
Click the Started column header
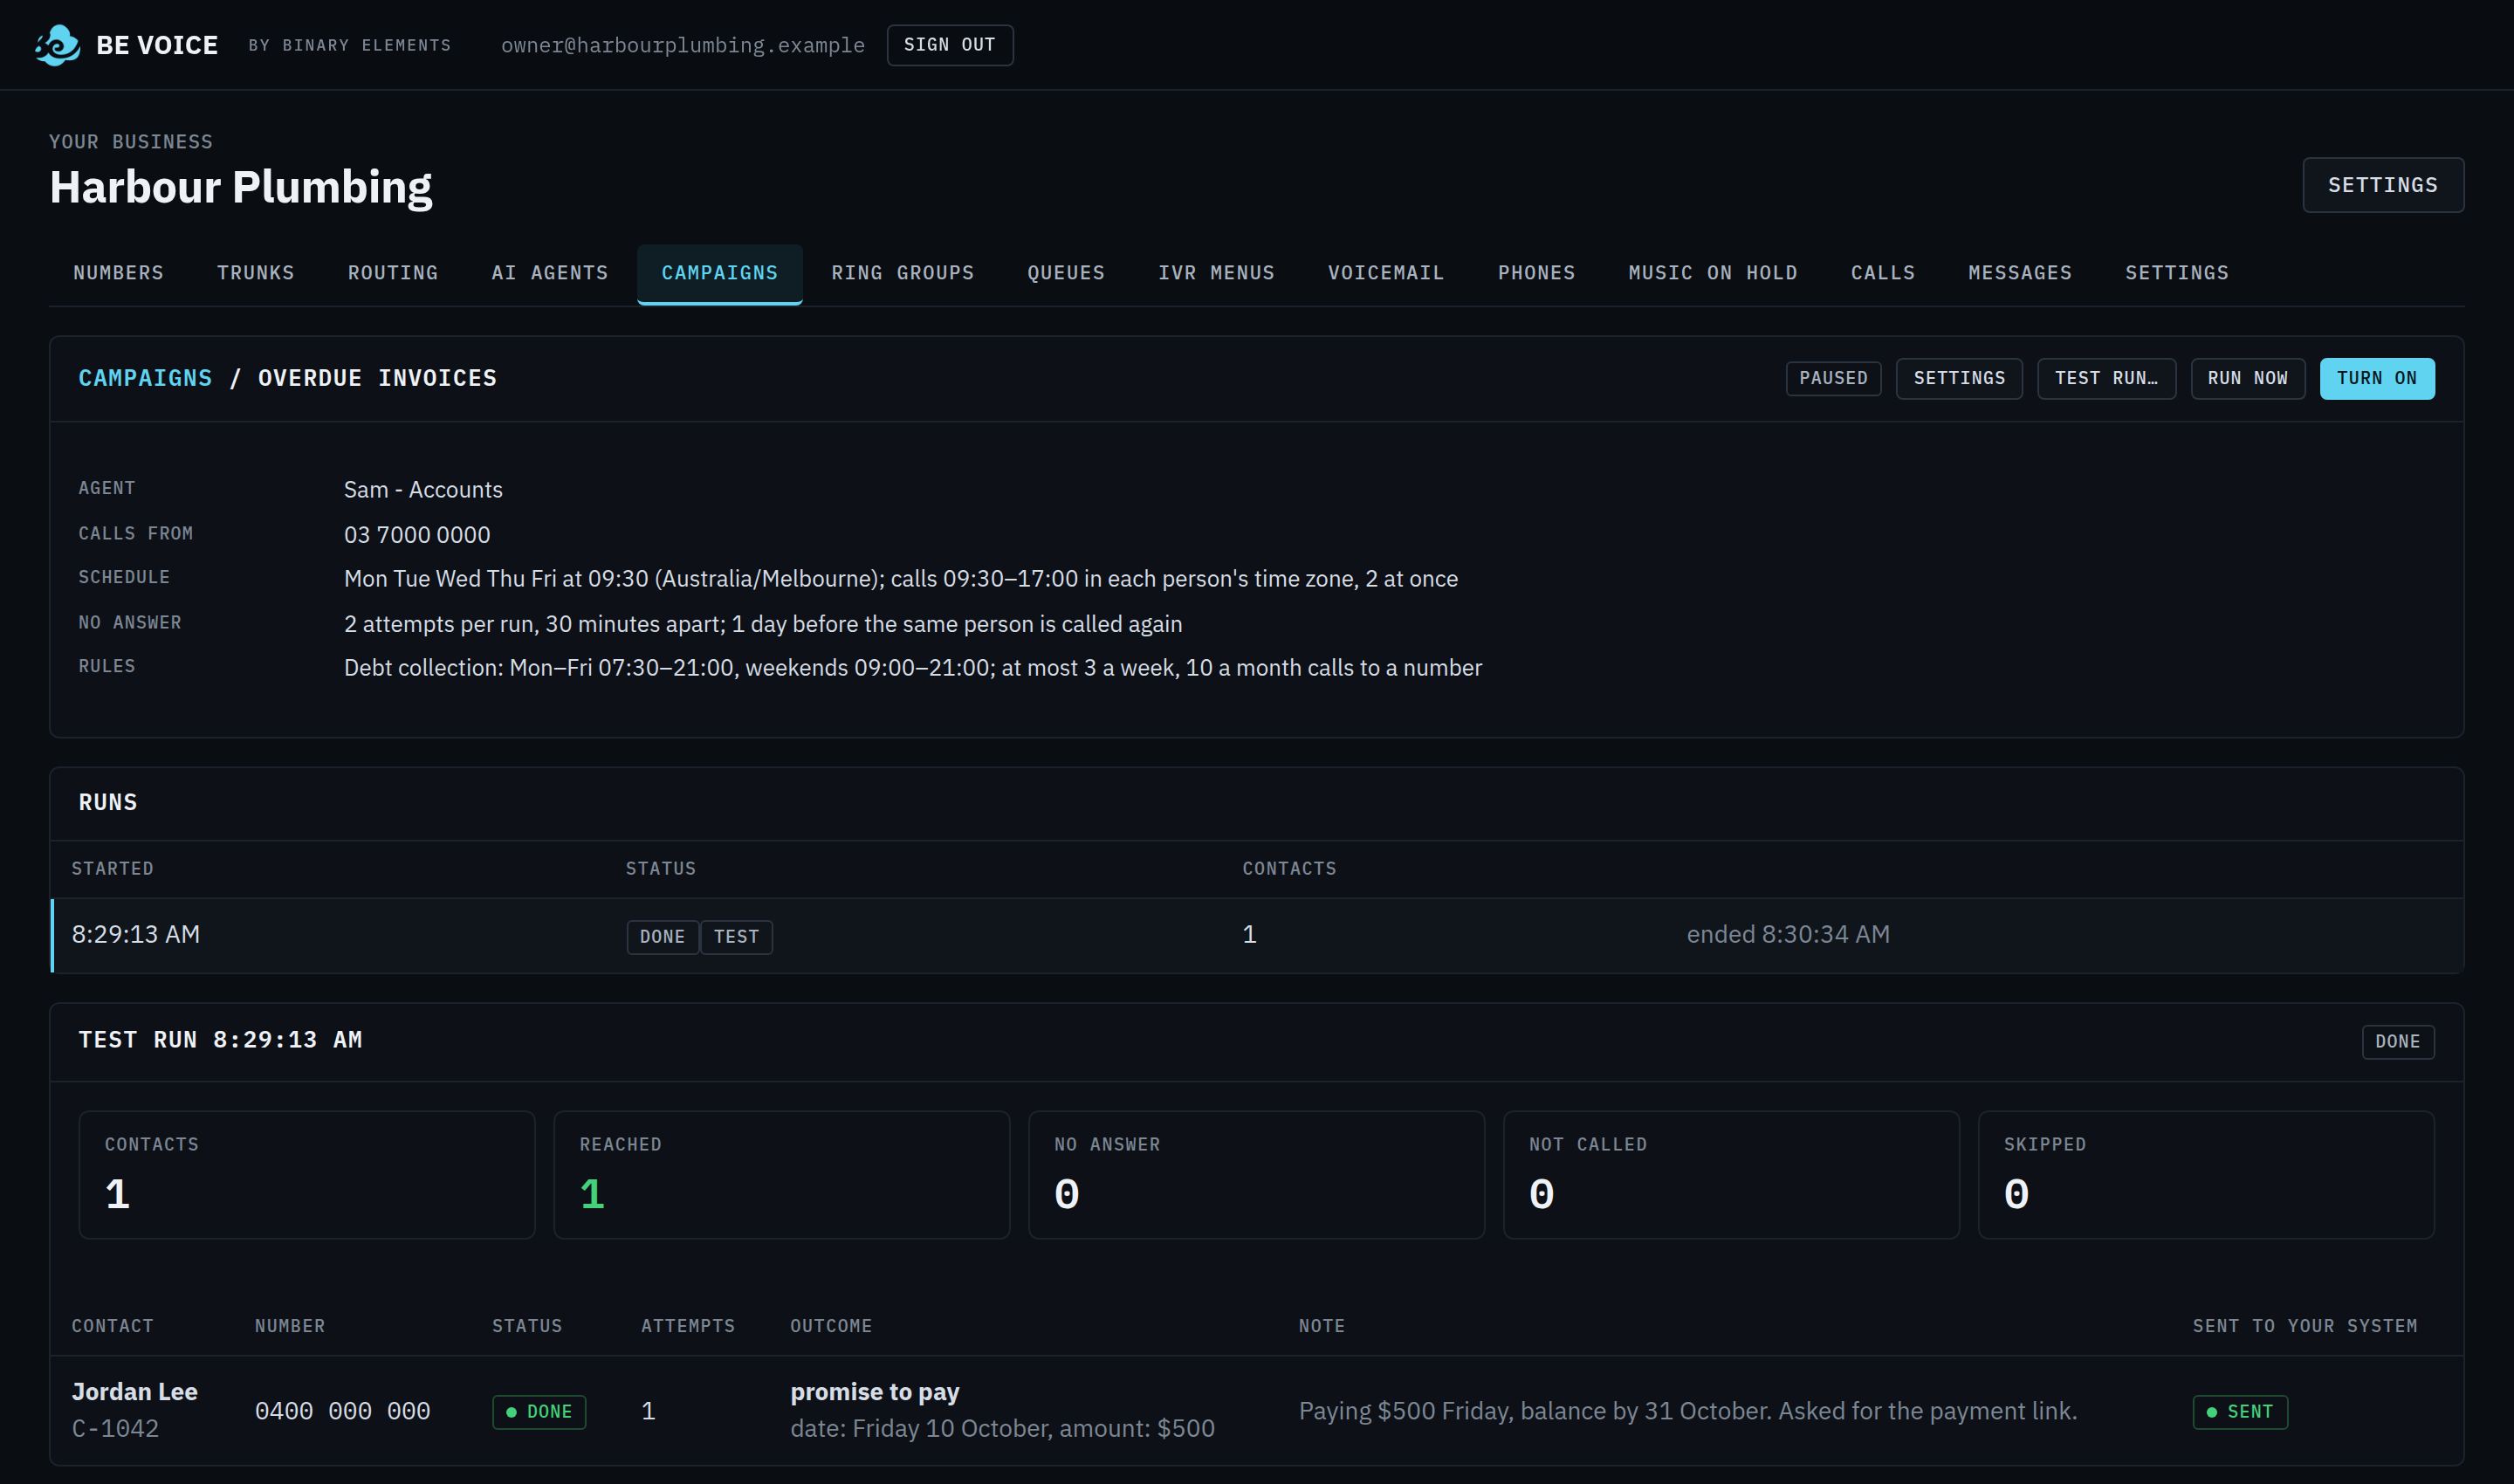[112, 869]
